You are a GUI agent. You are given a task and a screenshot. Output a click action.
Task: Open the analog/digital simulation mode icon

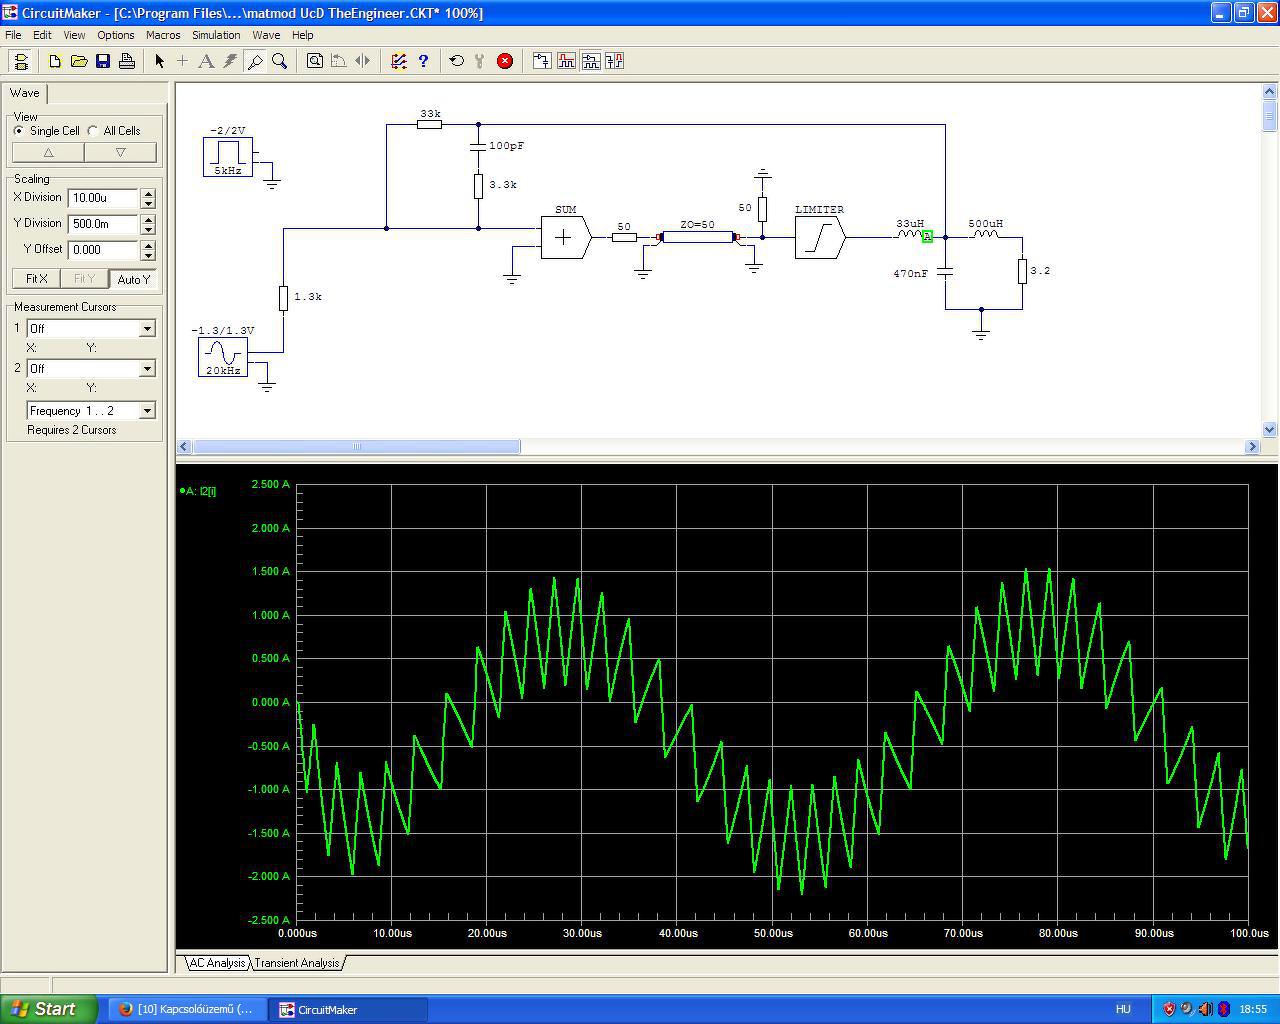[x=399, y=61]
